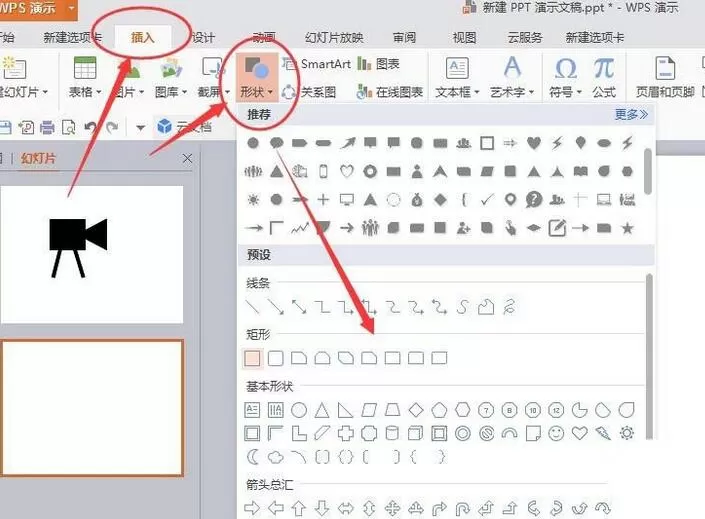Select the moon shape in 基本形状
Screen dimensions: 705x519
pyautogui.click(x=253, y=457)
